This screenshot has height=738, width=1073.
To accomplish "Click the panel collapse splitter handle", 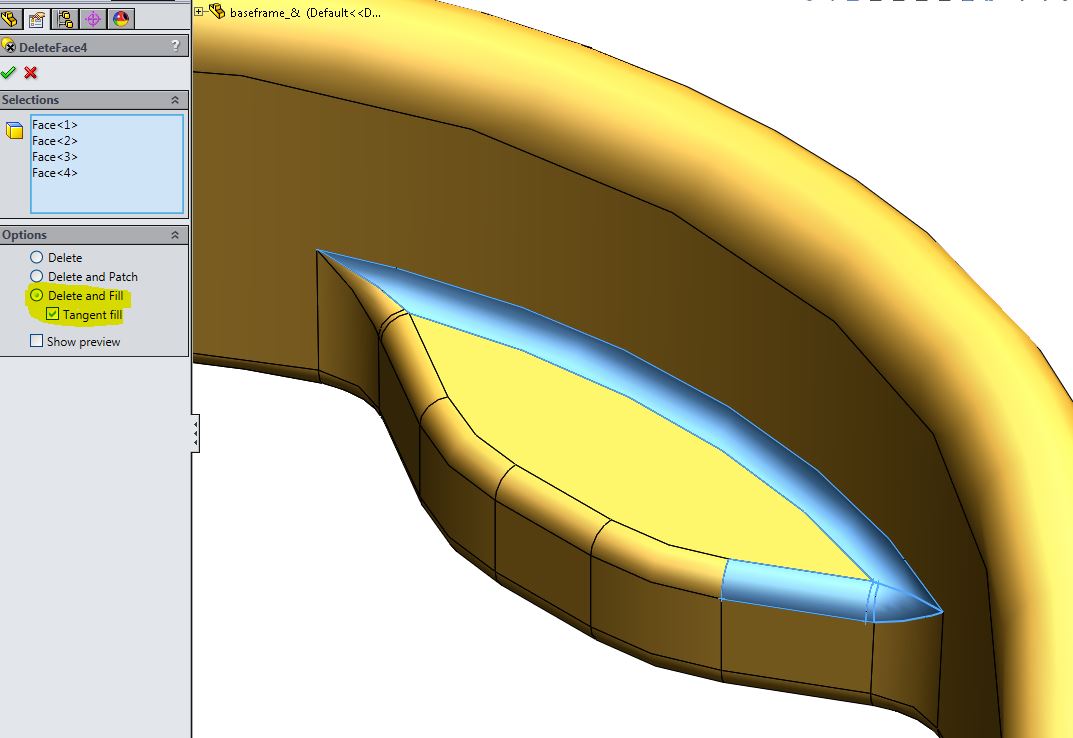I will pyautogui.click(x=195, y=433).
